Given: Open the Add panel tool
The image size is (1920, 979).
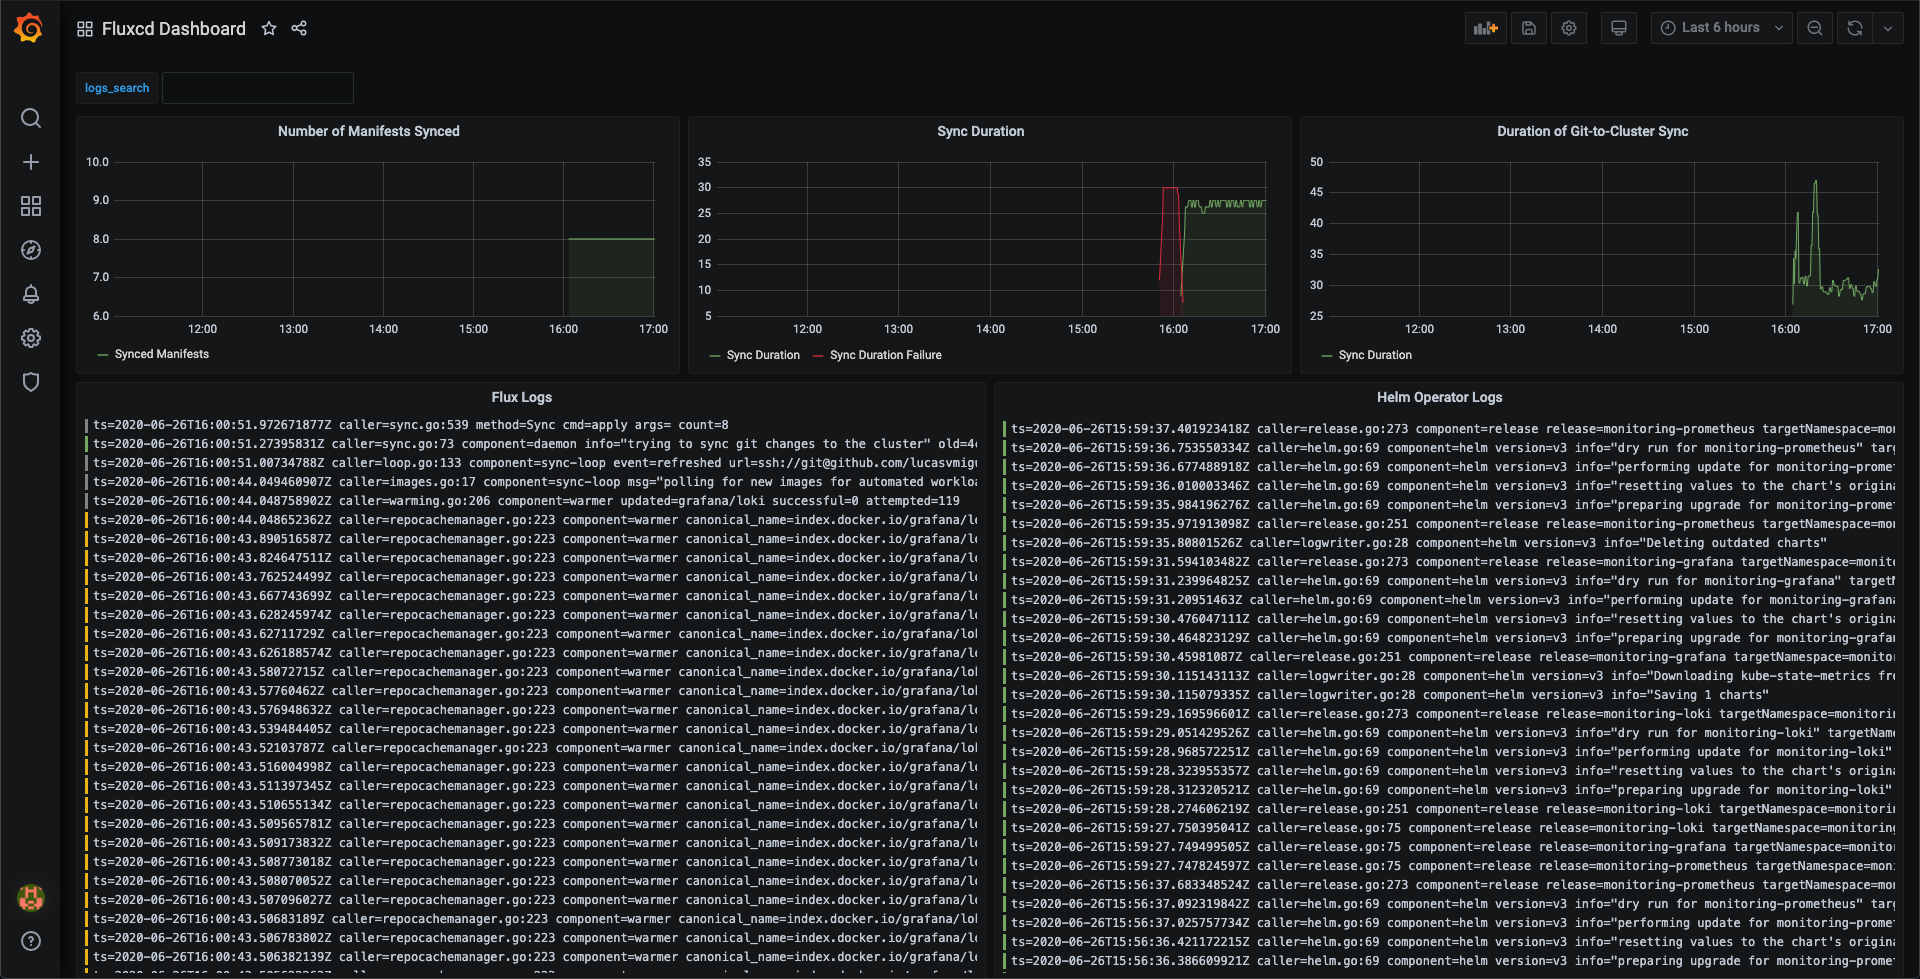Looking at the screenshot, I should (1486, 28).
